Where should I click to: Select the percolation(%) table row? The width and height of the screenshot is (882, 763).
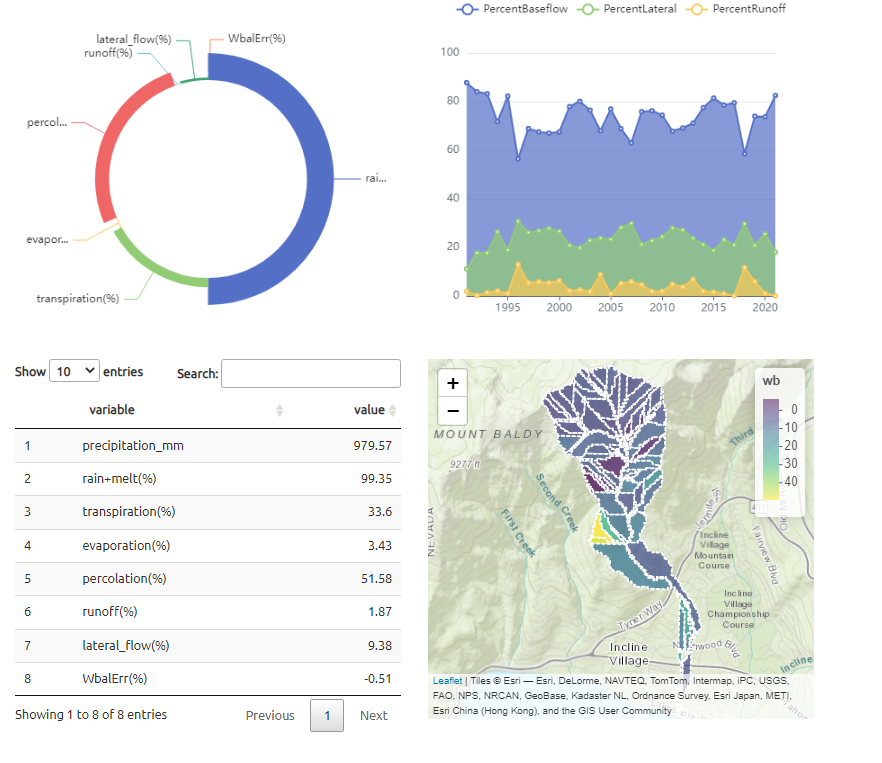pyautogui.click(x=208, y=579)
